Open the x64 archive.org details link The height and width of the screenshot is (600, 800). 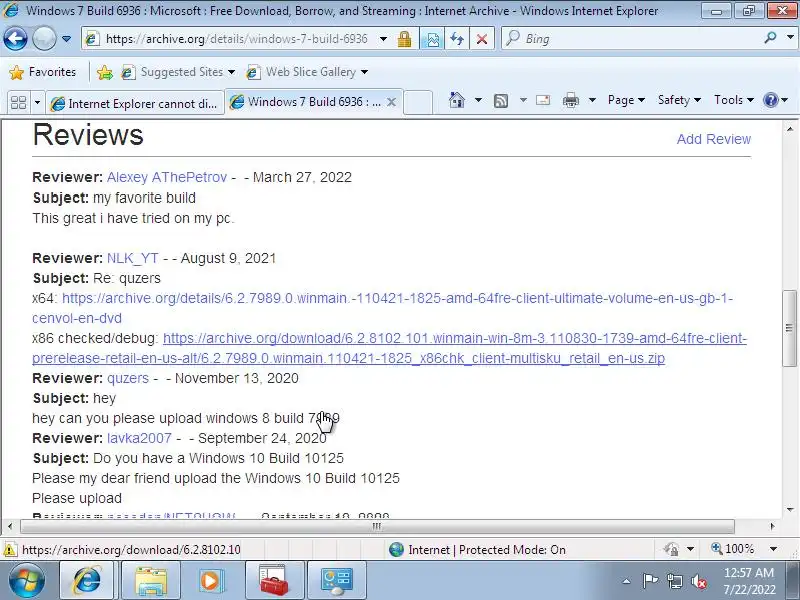(383, 308)
